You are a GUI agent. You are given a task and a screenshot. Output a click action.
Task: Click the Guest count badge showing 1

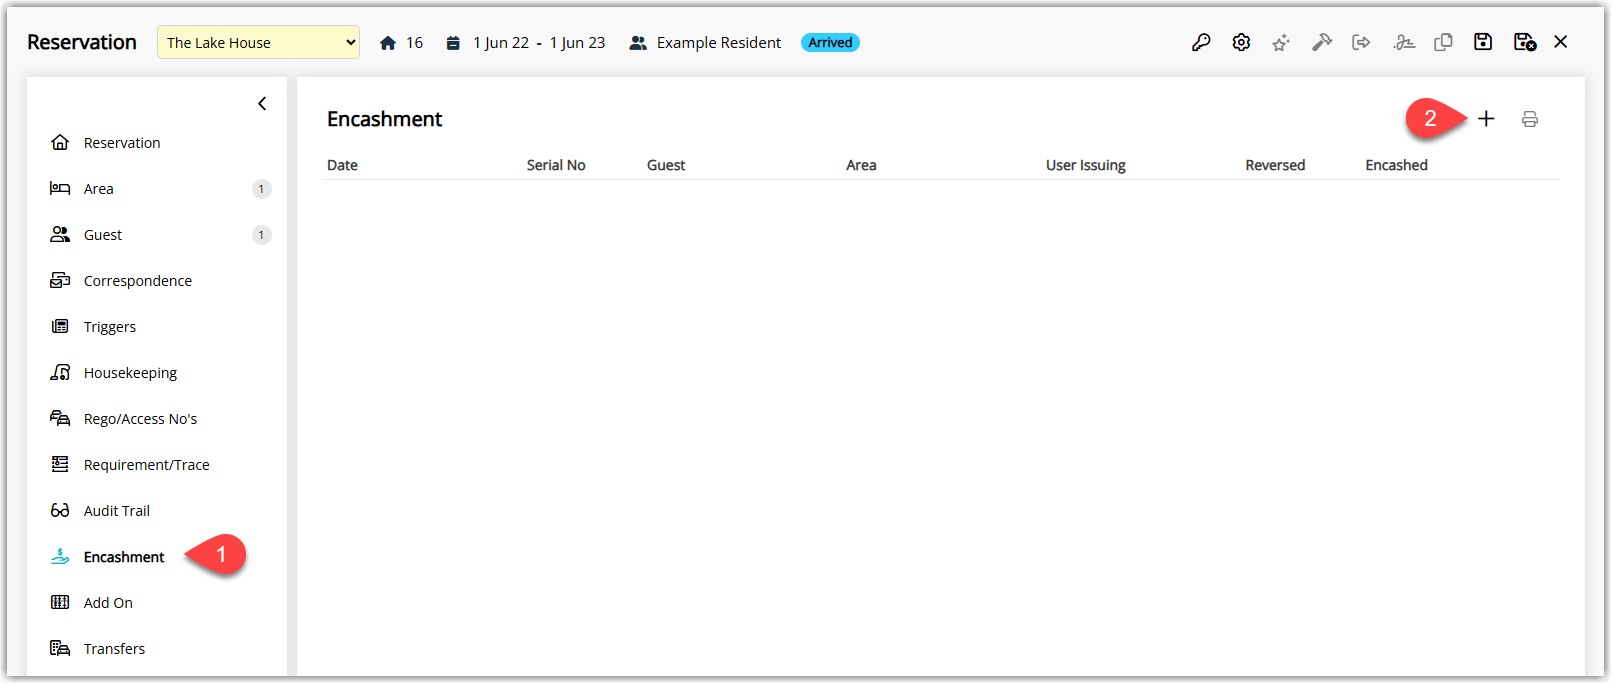coord(261,235)
